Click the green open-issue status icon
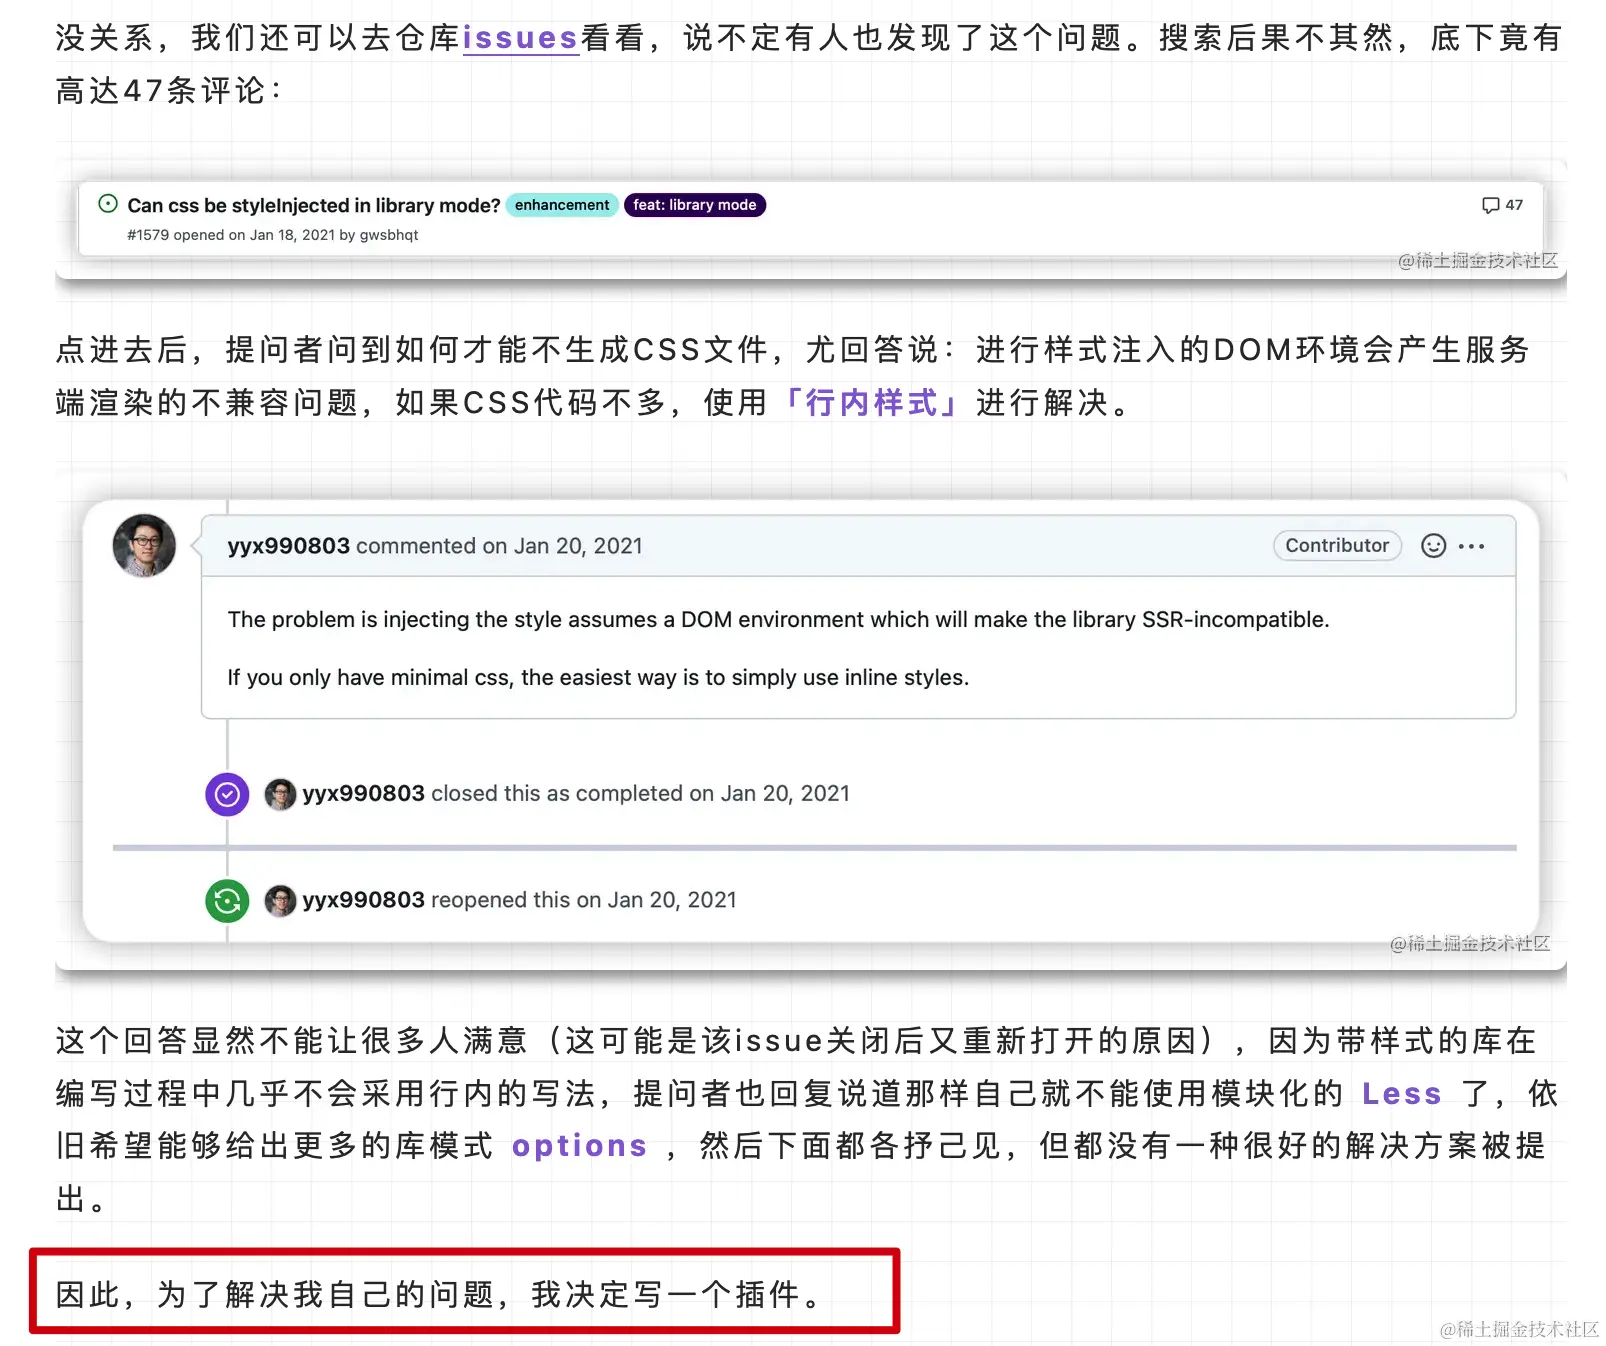 108,204
